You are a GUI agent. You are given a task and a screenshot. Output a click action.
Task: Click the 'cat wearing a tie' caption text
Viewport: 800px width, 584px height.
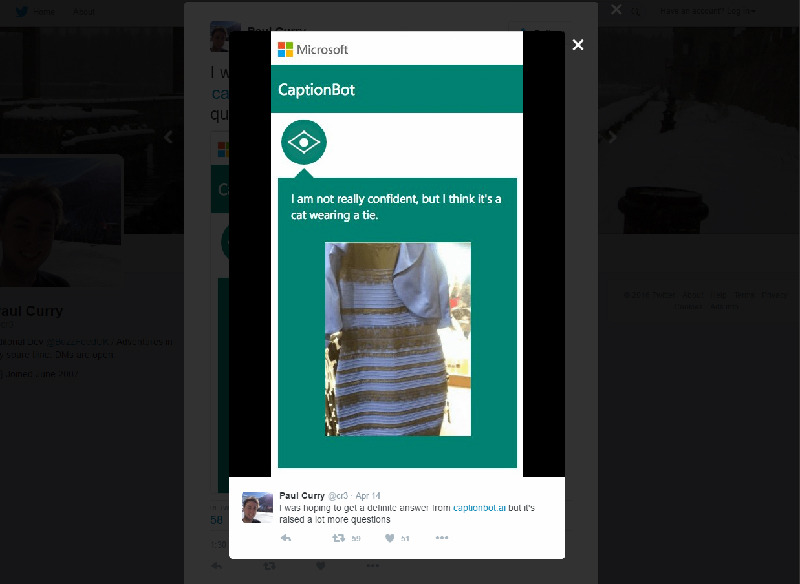(x=334, y=215)
